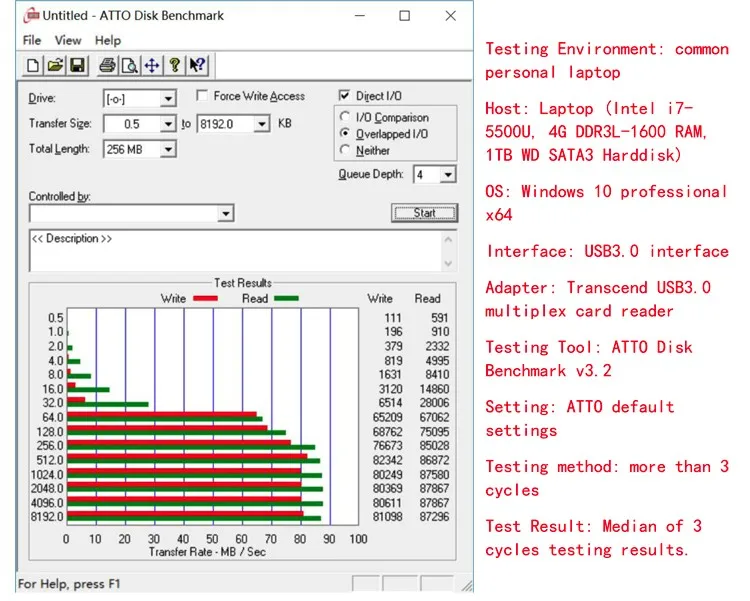Screen dimensions: 750x601
Task: Click the green Read legend swatch
Action: pos(287,298)
